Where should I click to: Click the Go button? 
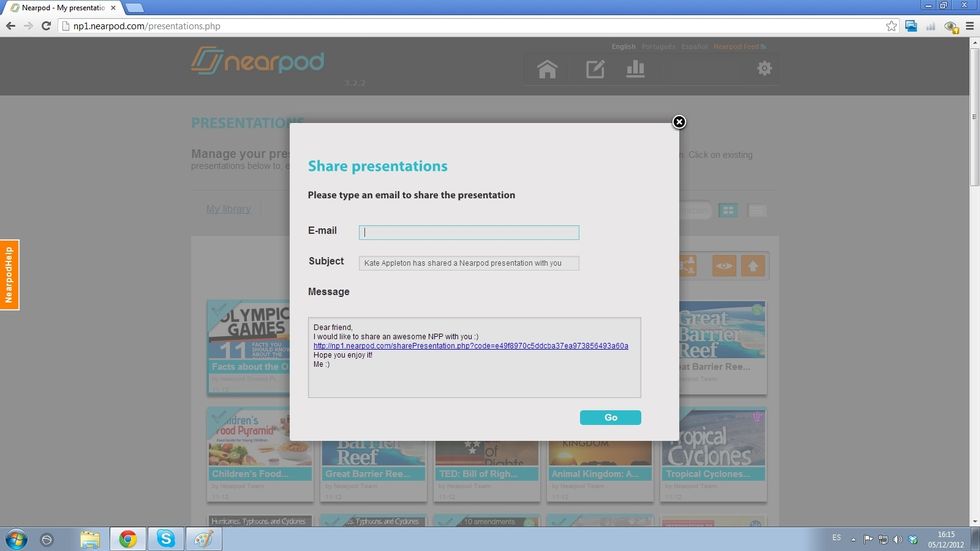point(610,417)
